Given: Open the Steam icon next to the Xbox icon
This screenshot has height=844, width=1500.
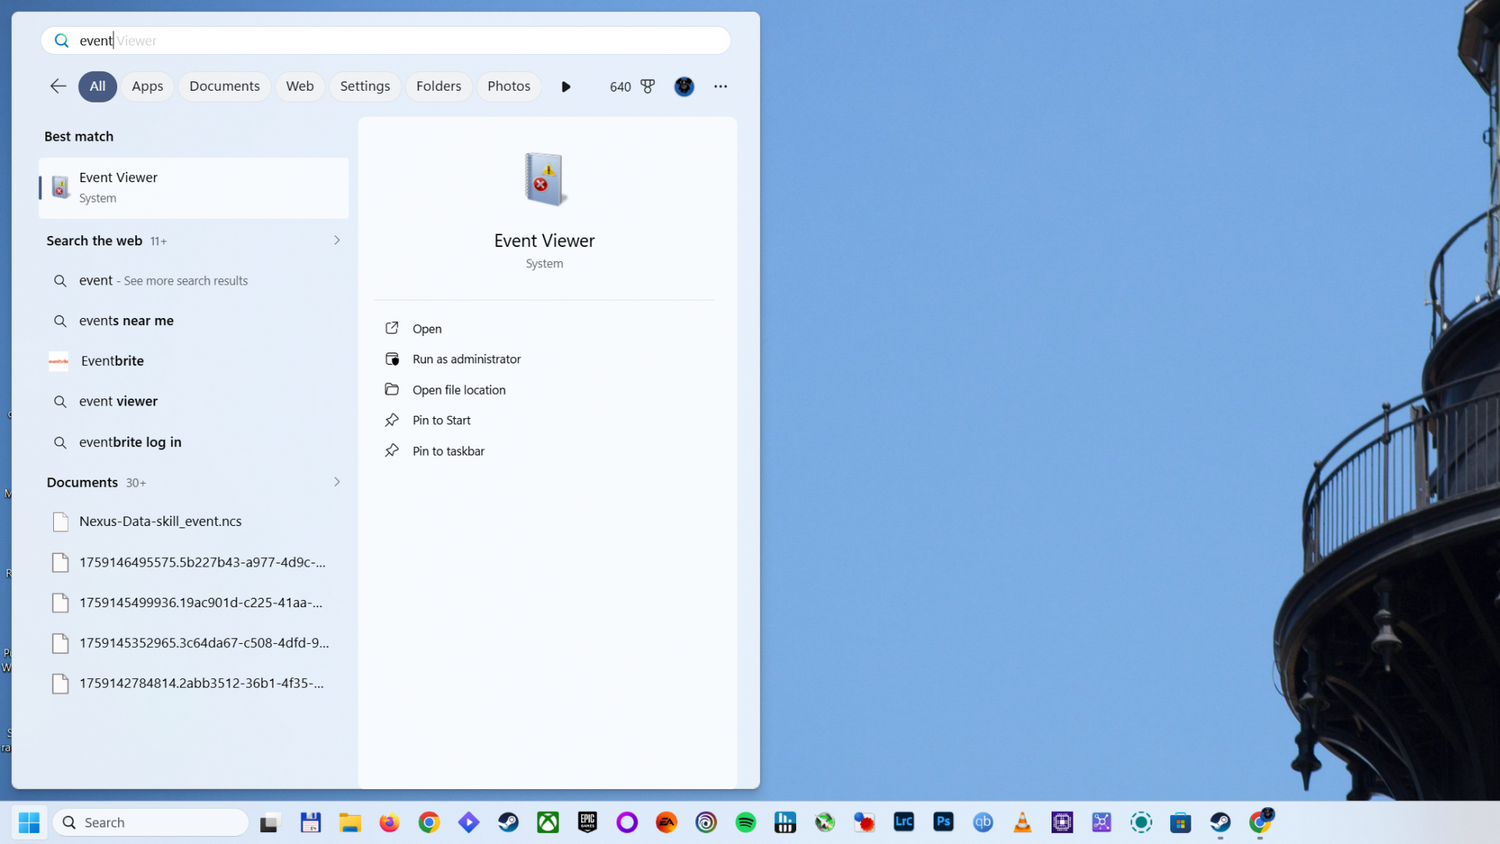Looking at the screenshot, I should pyautogui.click(x=508, y=822).
